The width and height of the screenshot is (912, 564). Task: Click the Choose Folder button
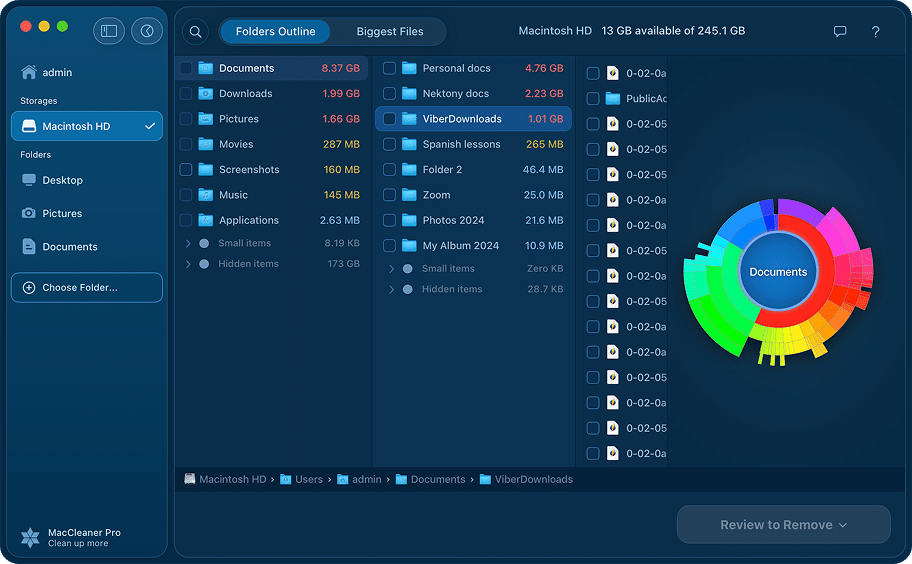[x=87, y=288]
